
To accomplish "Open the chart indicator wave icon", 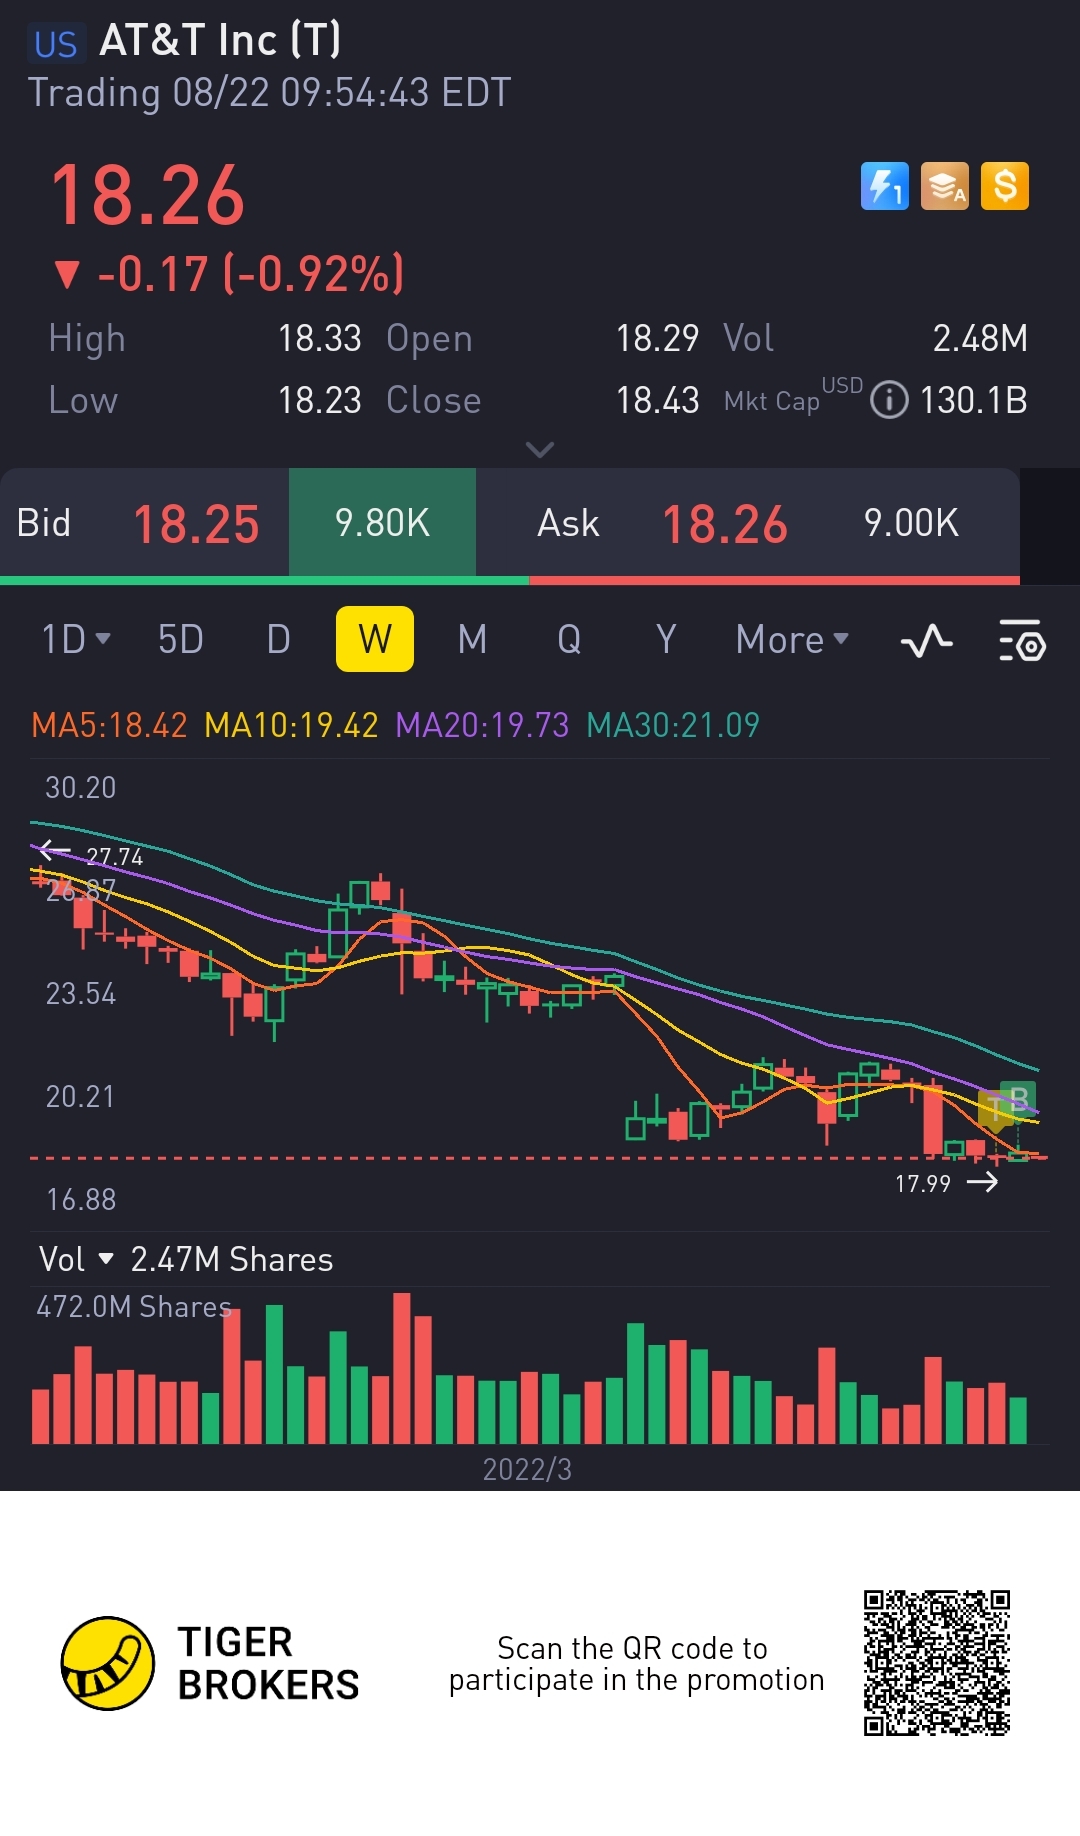I will click(x=926, y=640).
